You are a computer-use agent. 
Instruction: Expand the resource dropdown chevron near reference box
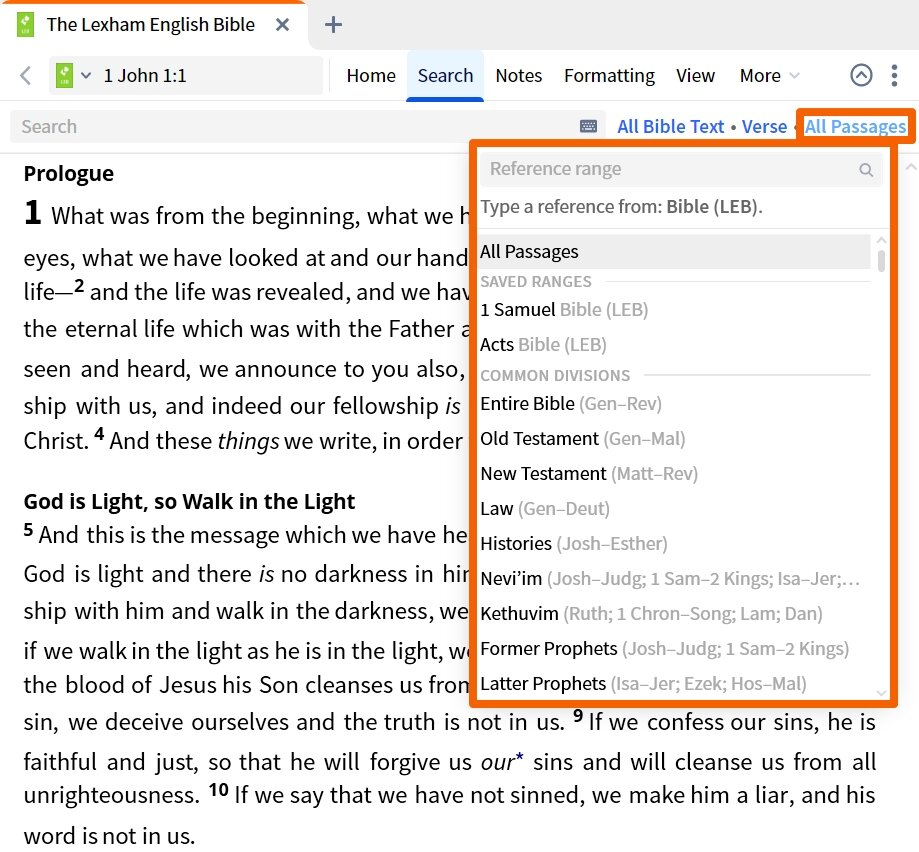pos(86,76)
